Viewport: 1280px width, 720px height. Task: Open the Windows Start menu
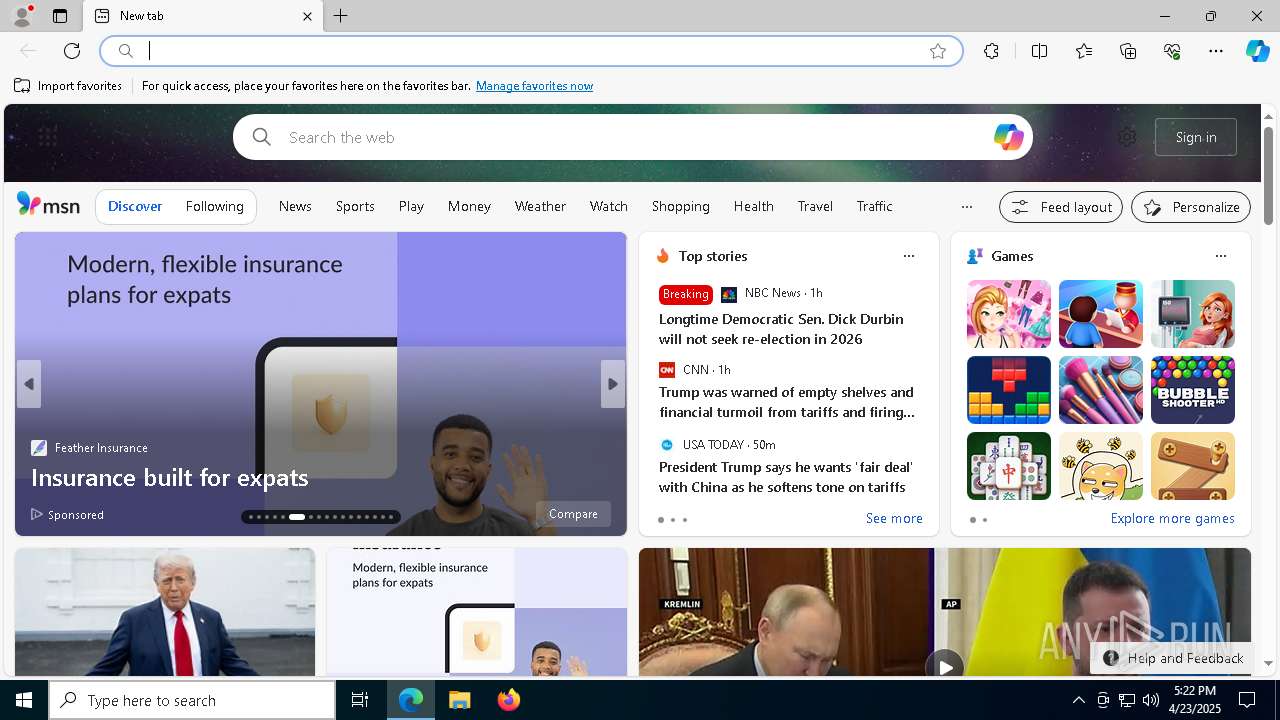(x=24, y=700)
